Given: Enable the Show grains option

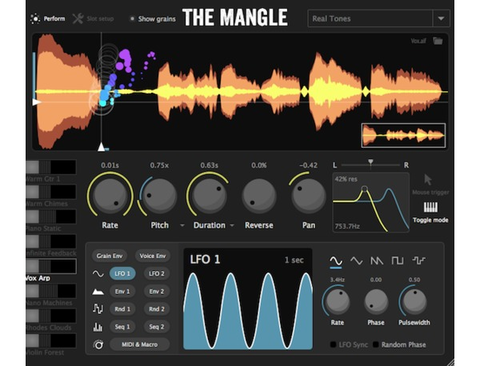Looking at the screenshot, I should coord(132,19).
